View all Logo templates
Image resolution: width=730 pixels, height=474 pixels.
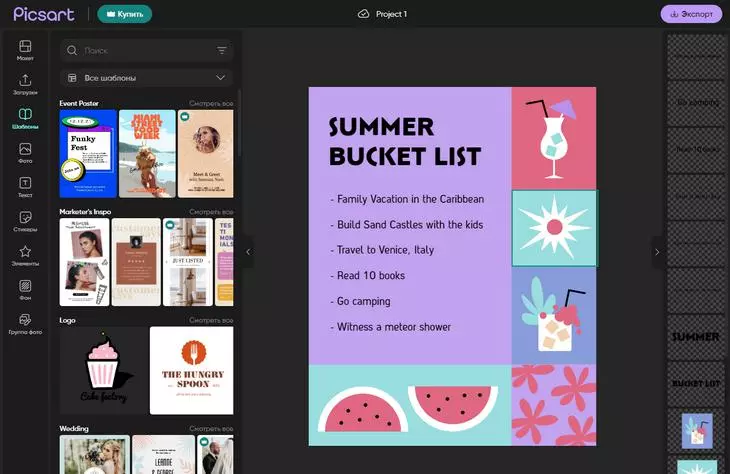click(x=211, y=320)
